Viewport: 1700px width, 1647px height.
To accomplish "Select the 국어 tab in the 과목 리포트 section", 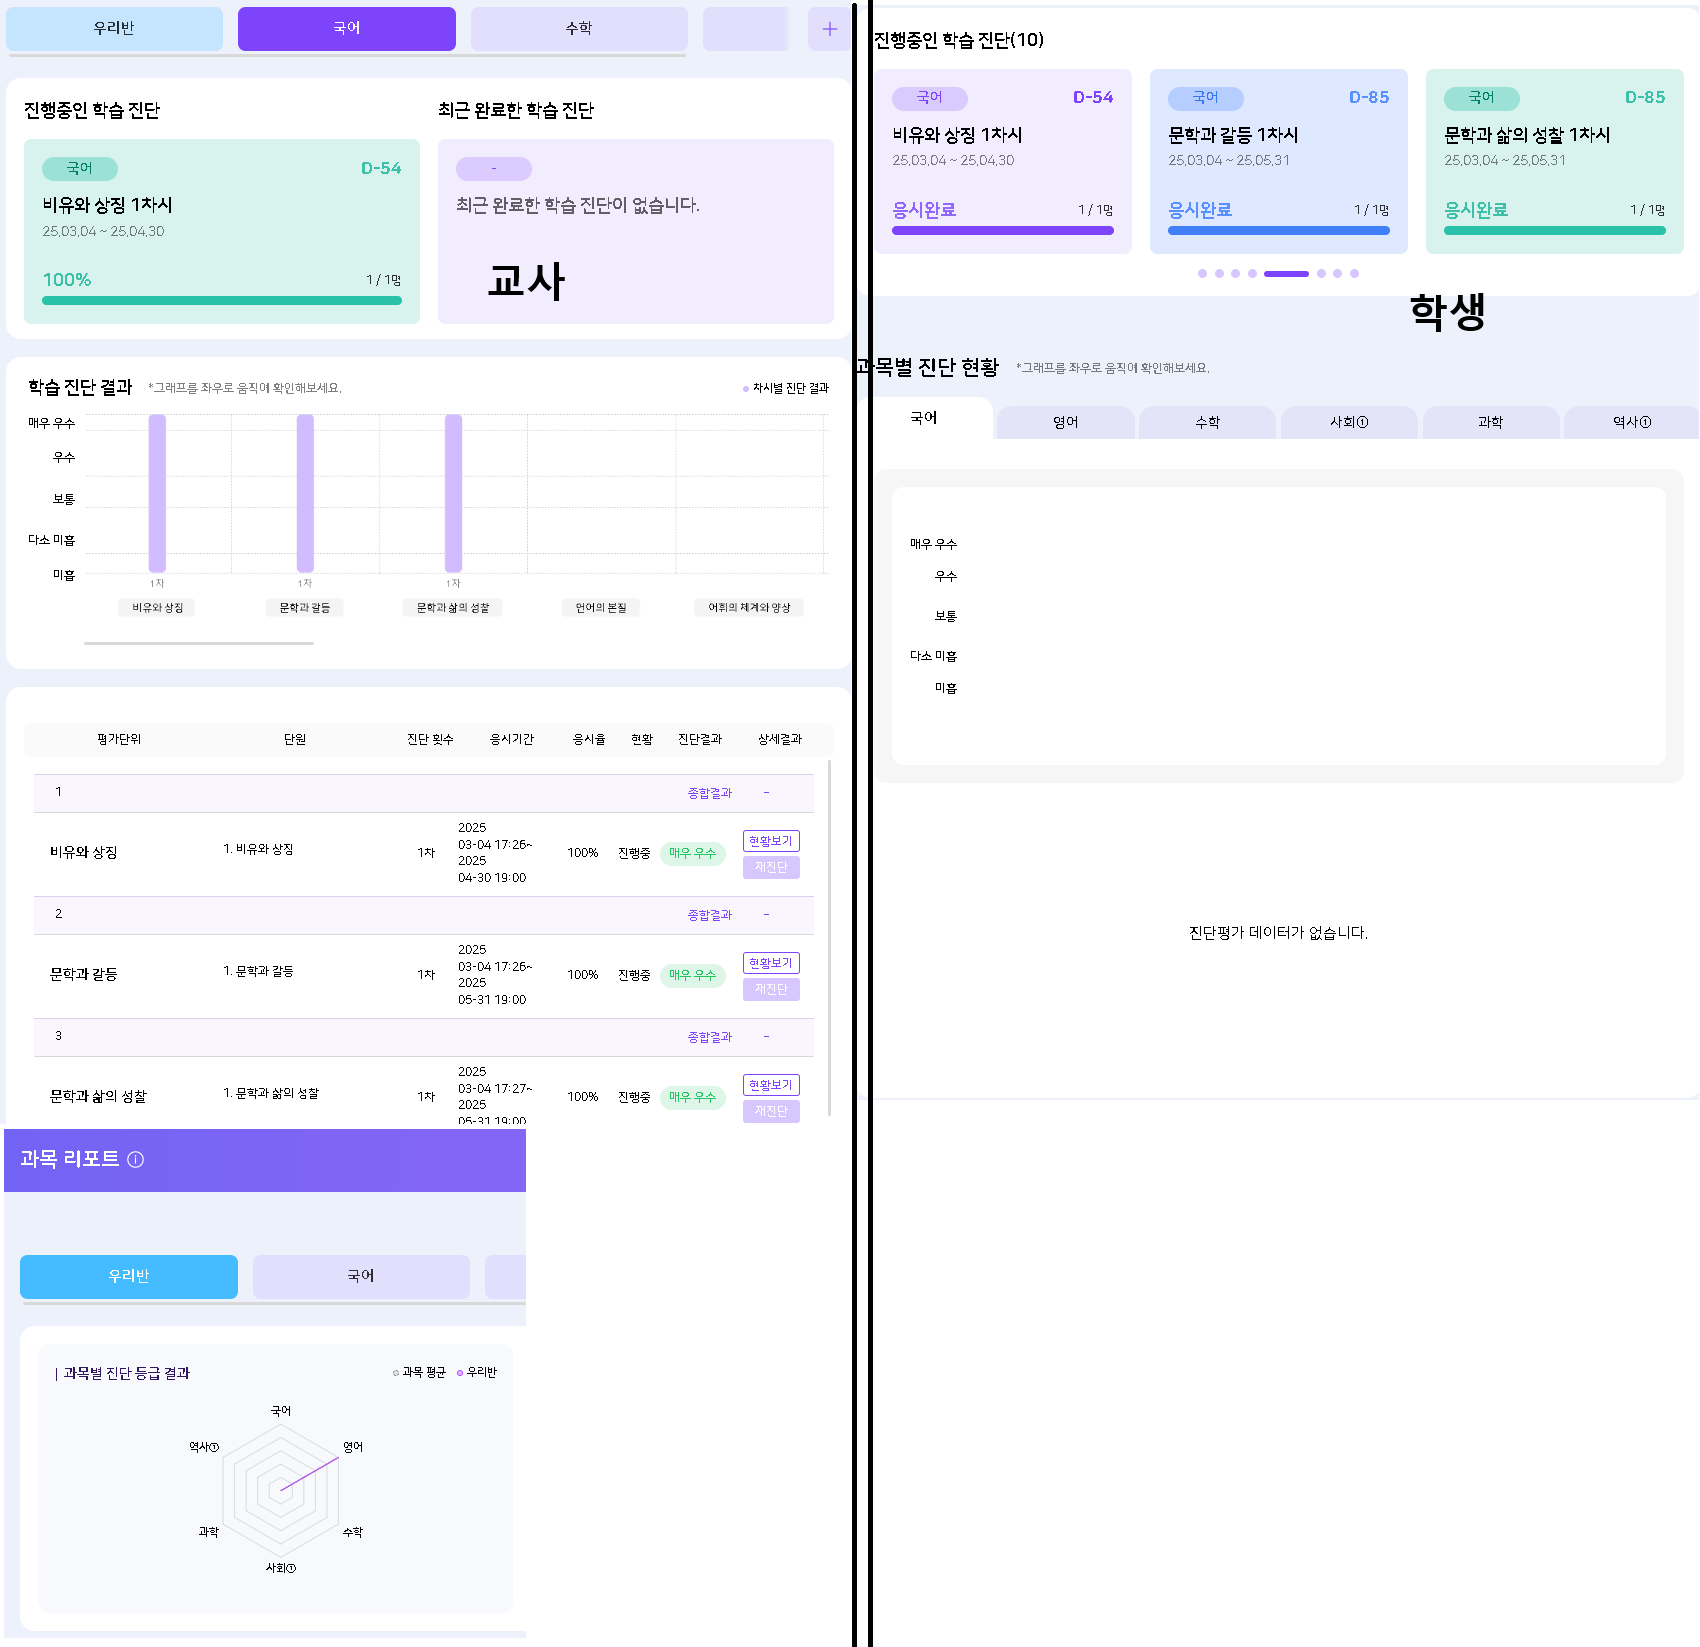I will [360, 1276].
